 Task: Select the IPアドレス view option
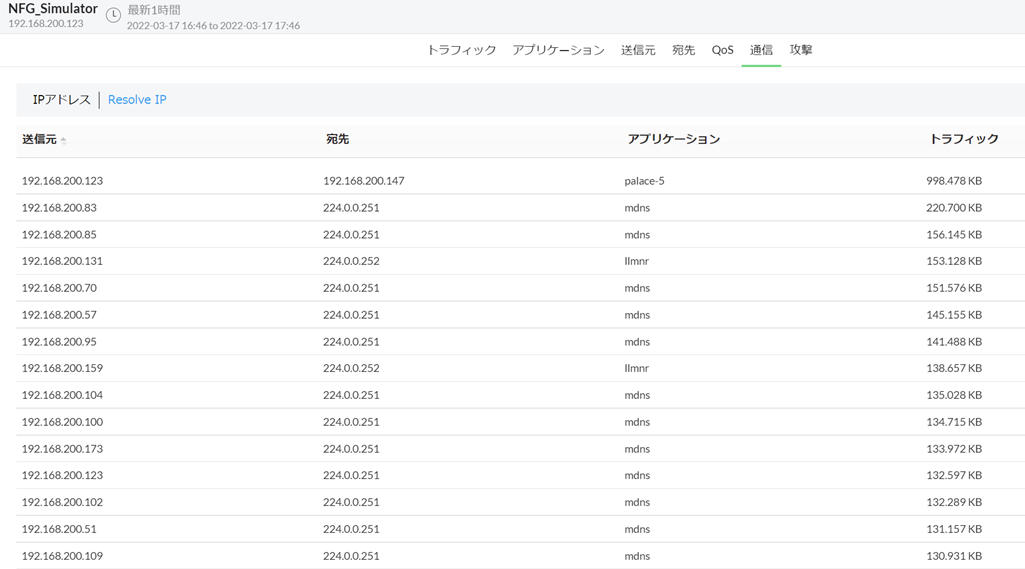pyautogui.click(x=62, y=100)
